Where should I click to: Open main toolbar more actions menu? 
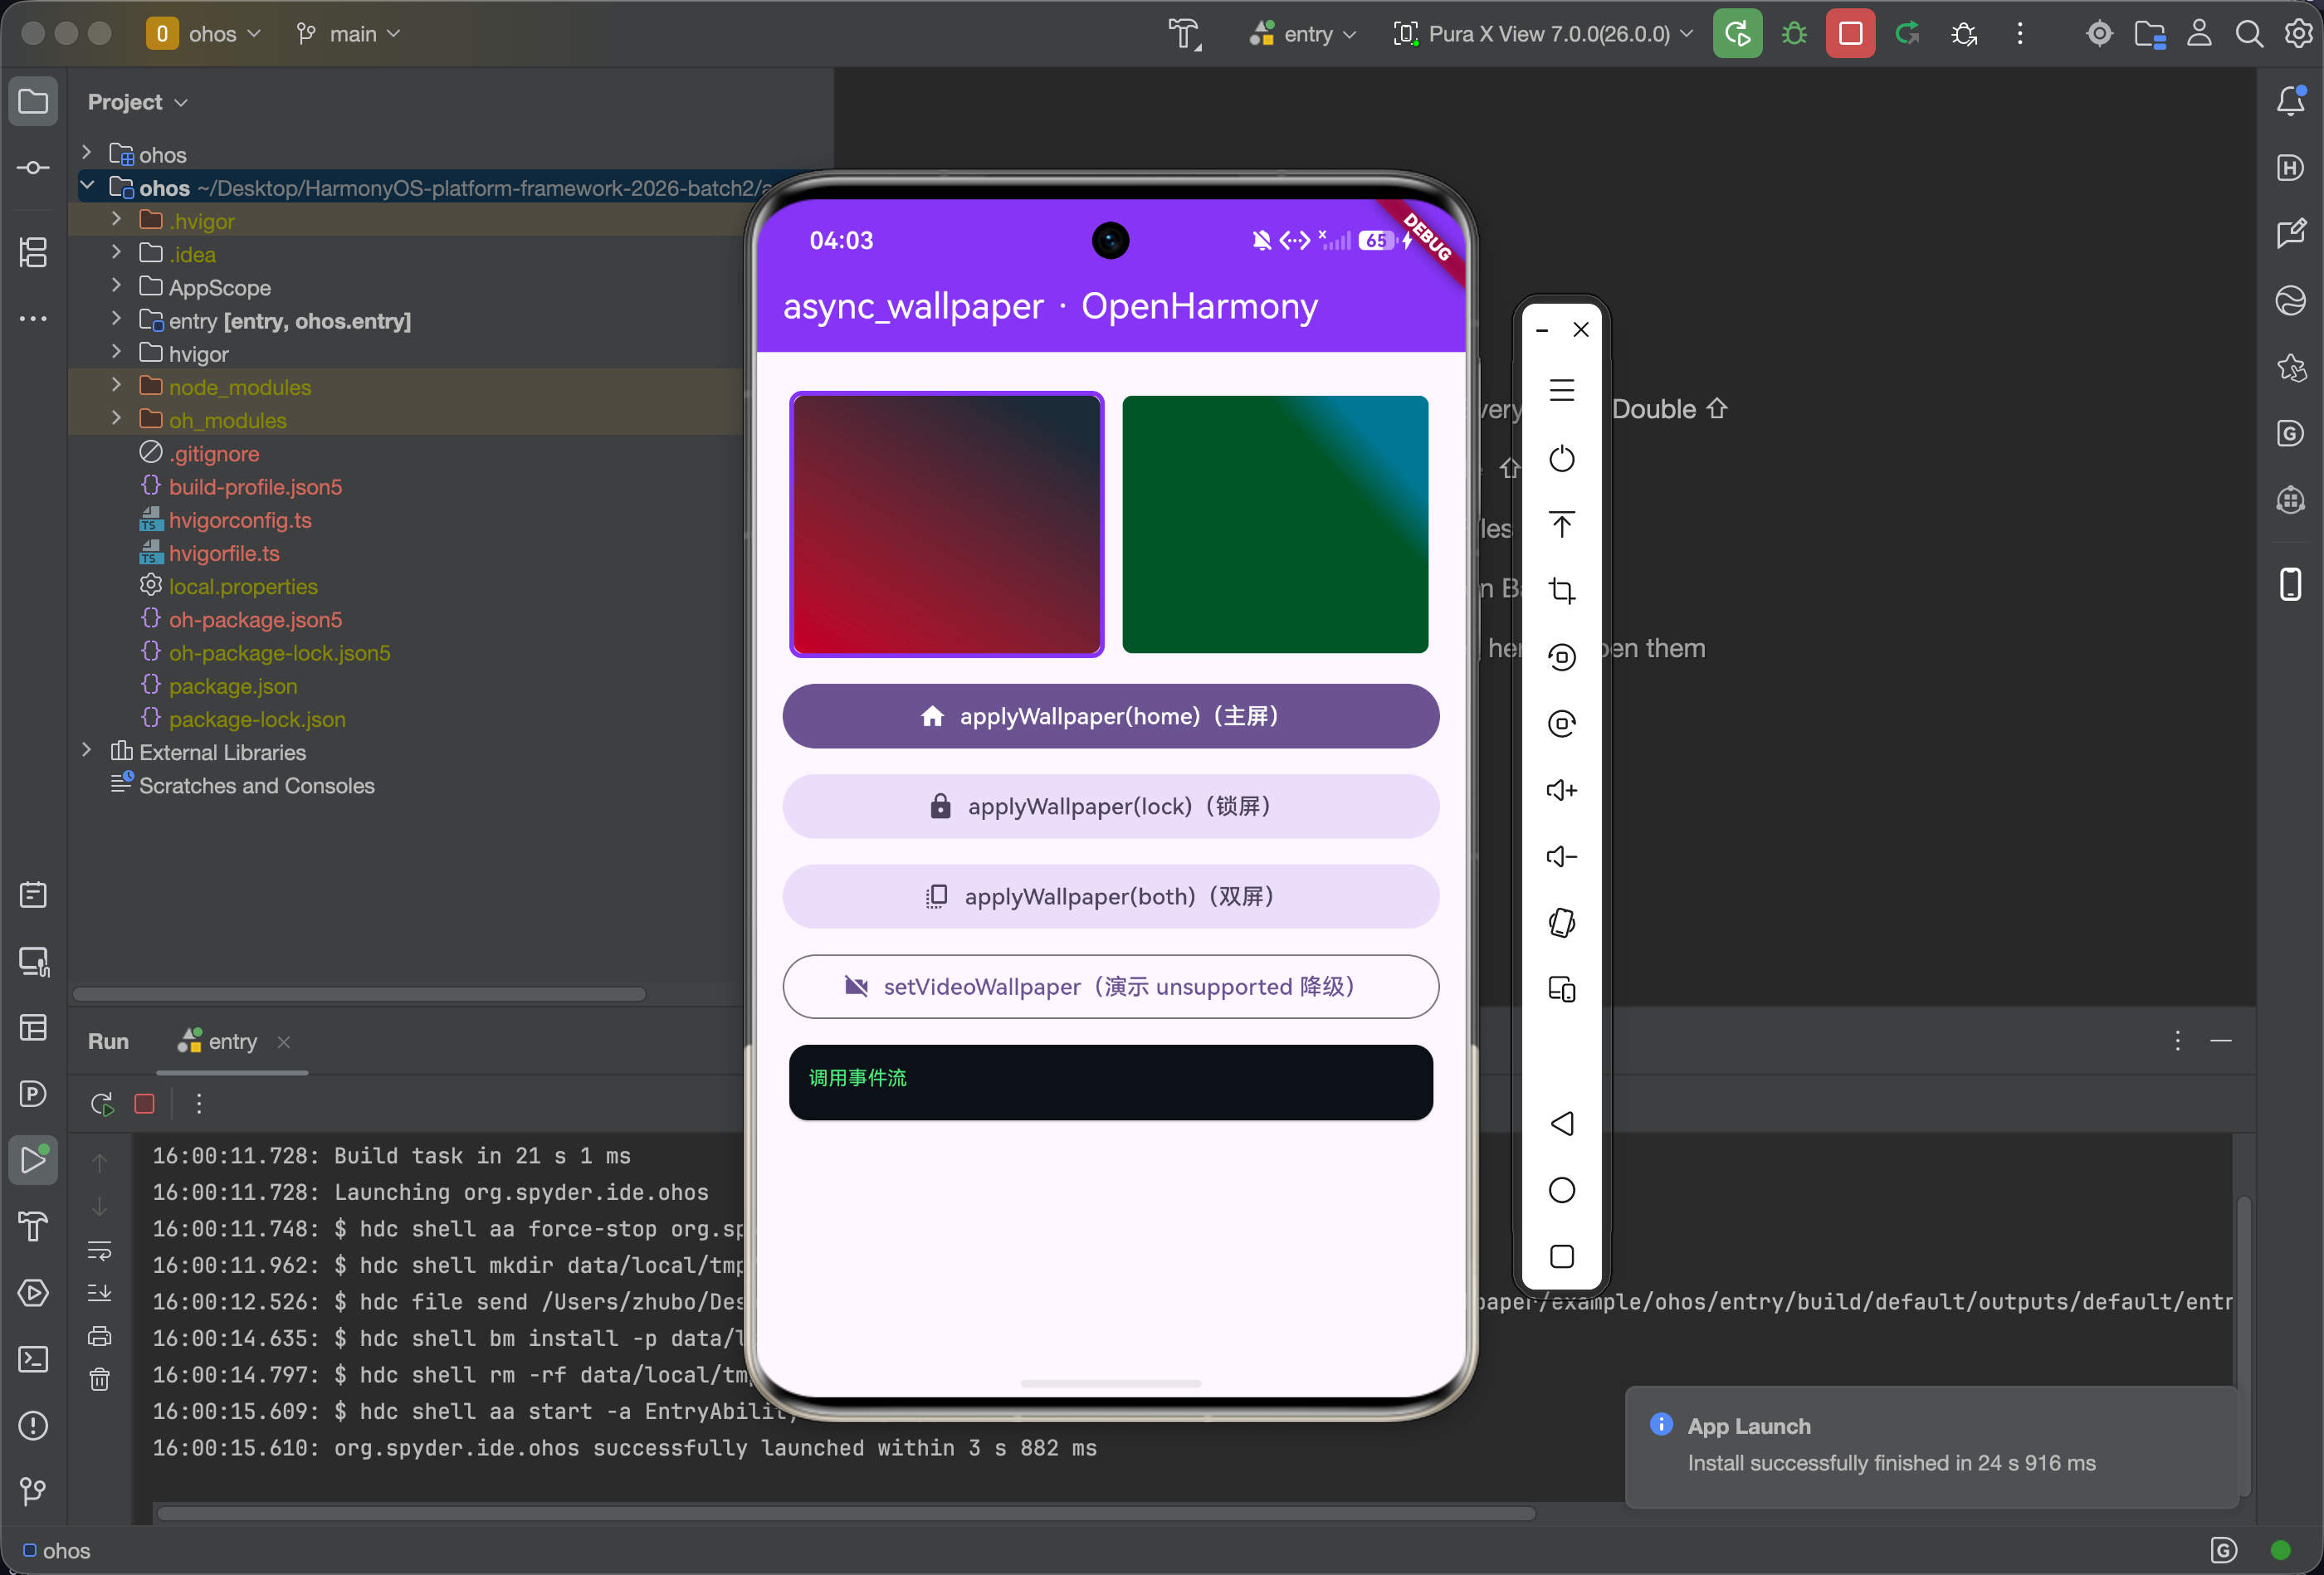click(2020, 34)
